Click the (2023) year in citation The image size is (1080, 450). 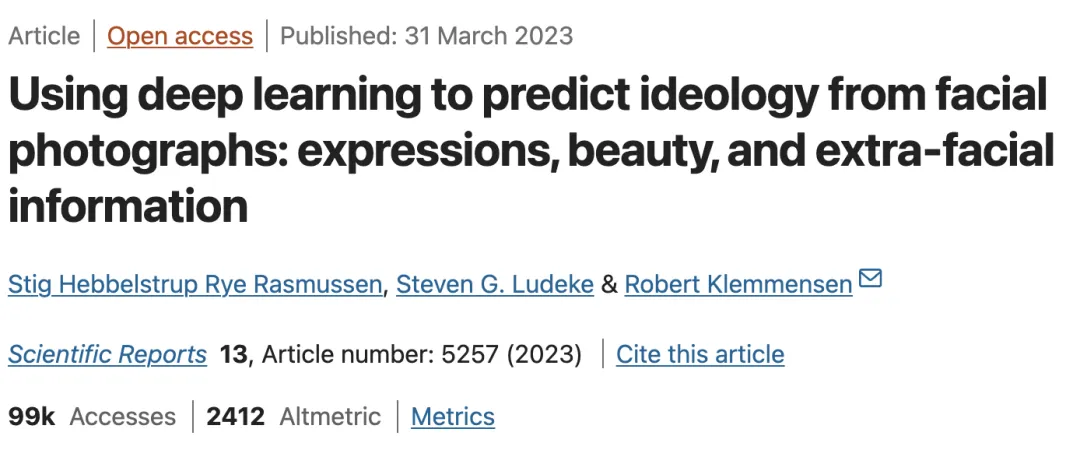tap(544, 354)
